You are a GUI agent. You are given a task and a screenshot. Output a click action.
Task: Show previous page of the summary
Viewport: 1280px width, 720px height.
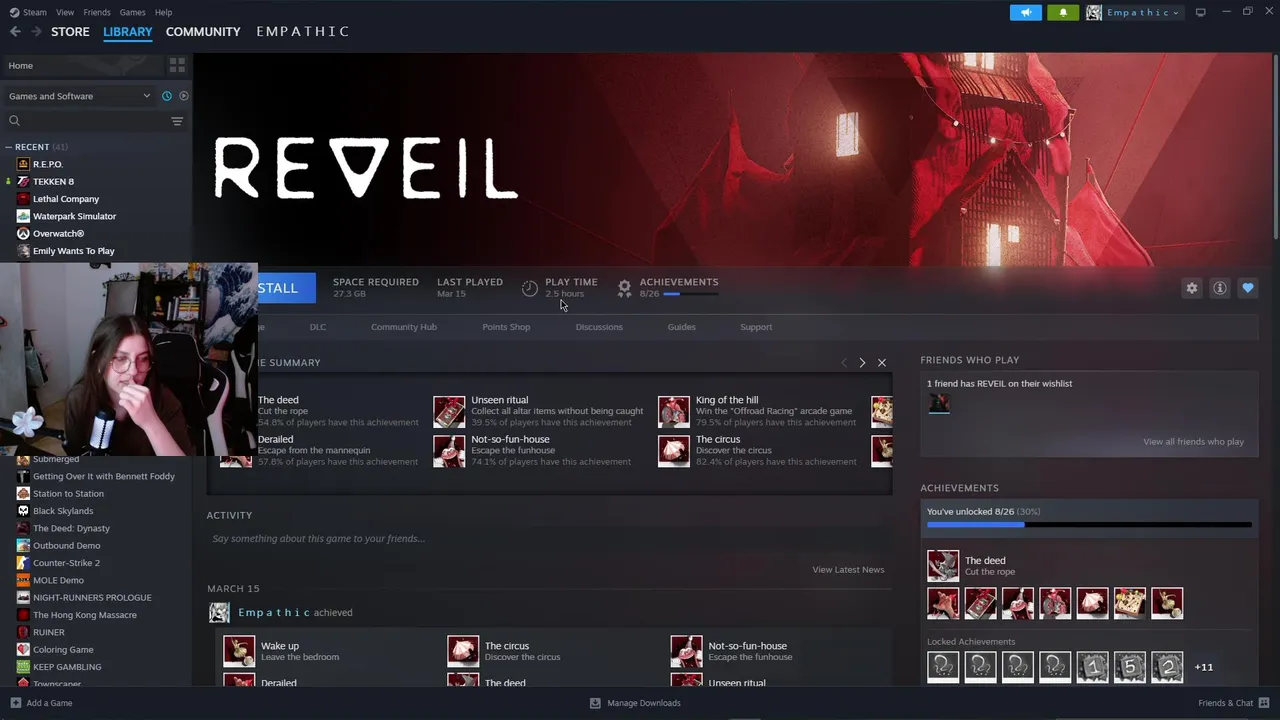pyautogui.click(x=844, y=363)
